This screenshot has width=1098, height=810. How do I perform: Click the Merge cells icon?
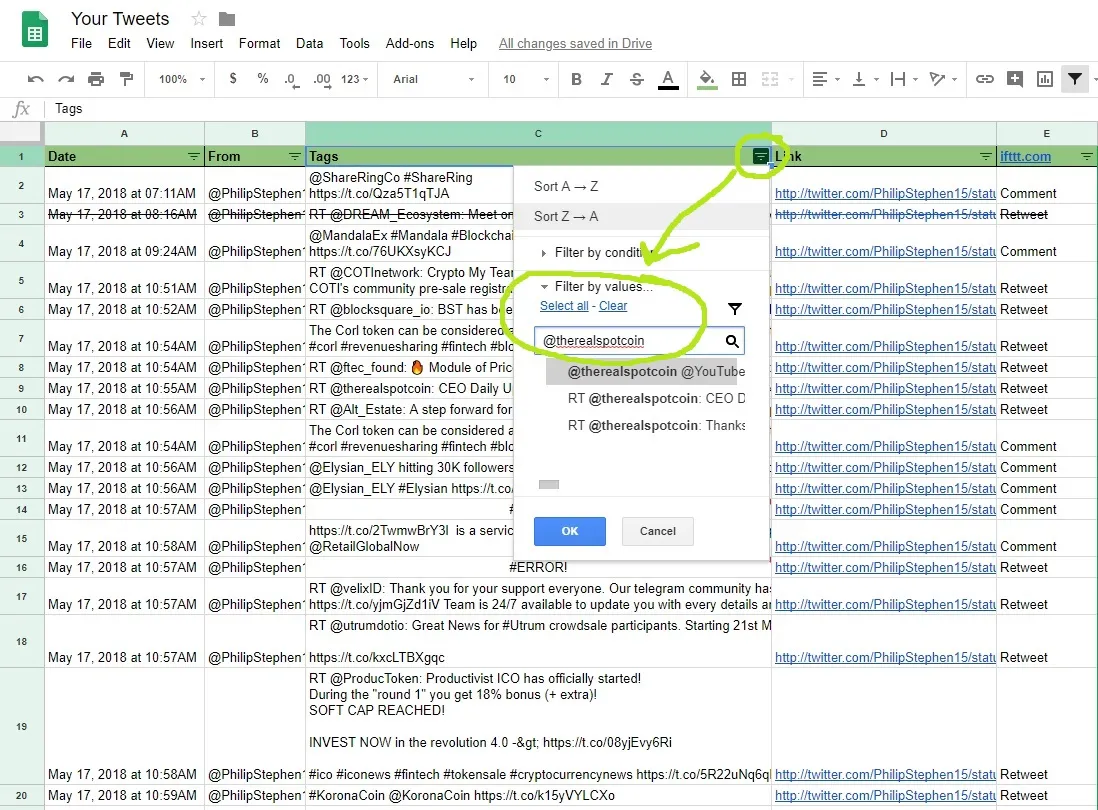tap(770, 79)
